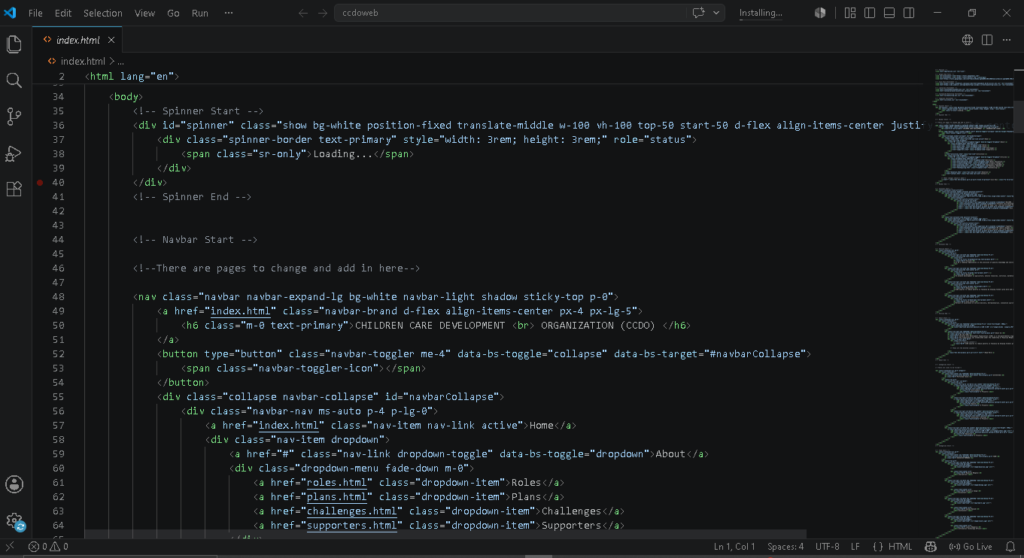Change file encoding UTF-8
Screen dimensions: 1024x558
(x=827, y=547)
